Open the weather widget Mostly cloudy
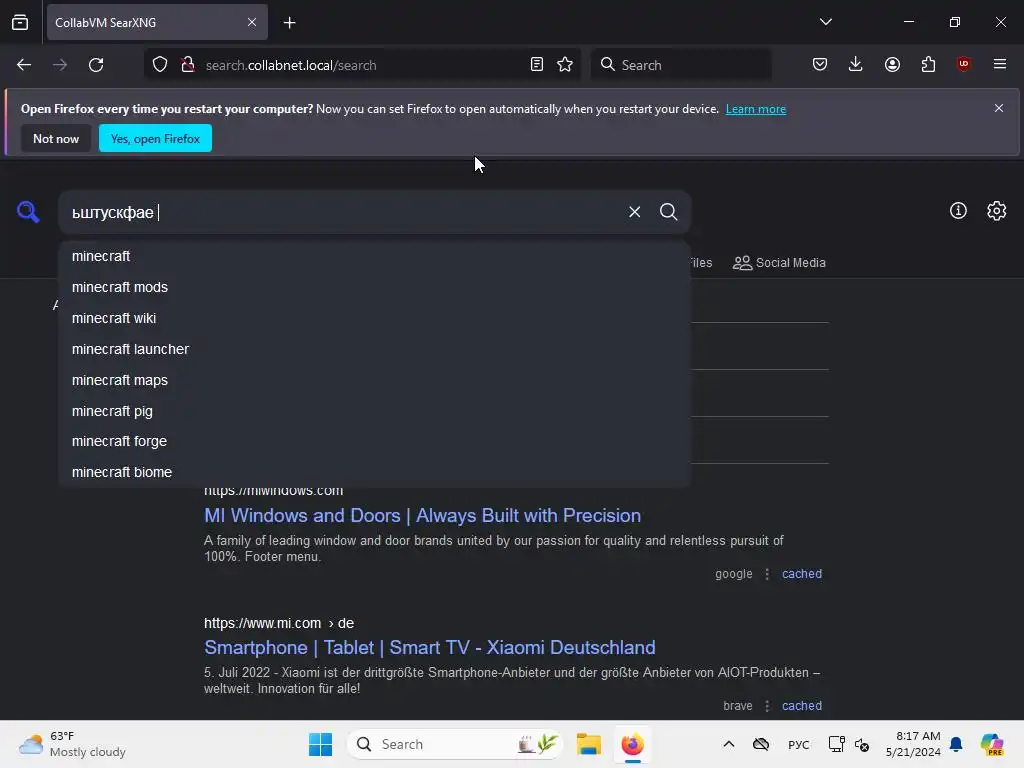The width and height of the screenshot is (1024, 768). click(x=72, y=744)
